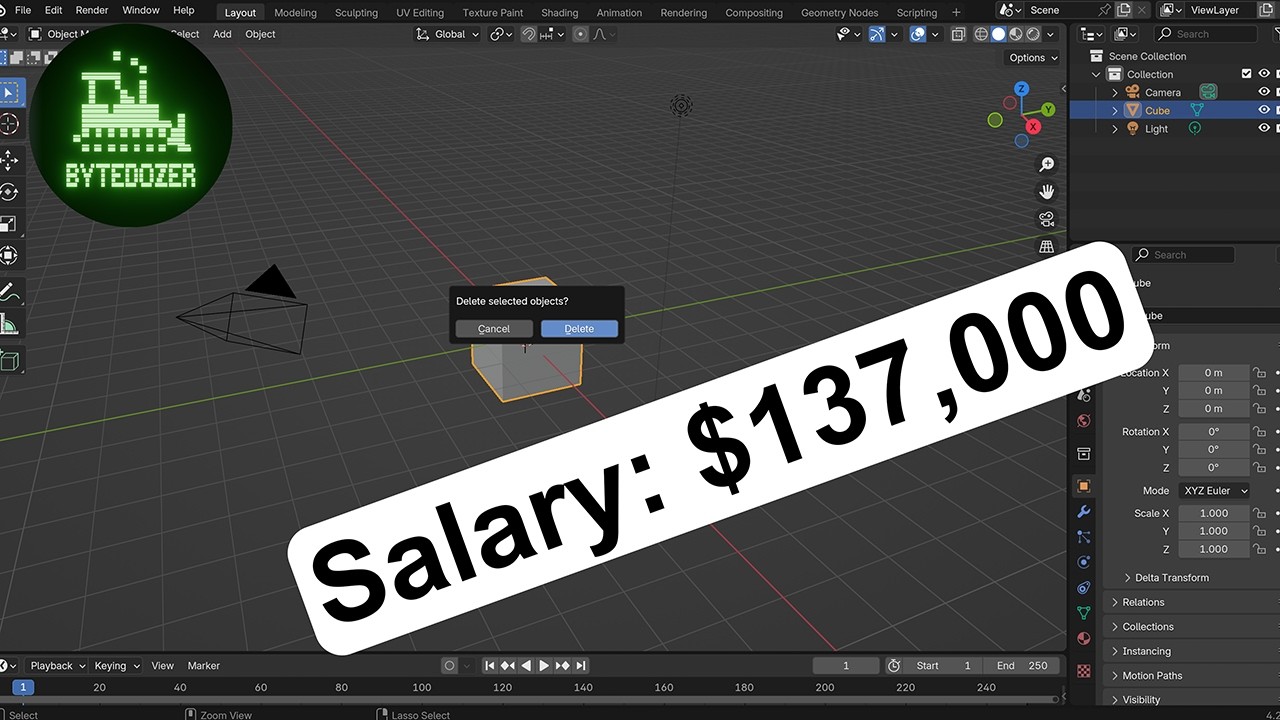Open the World properties tab
1280x720 pixels.
(1083, 421)
